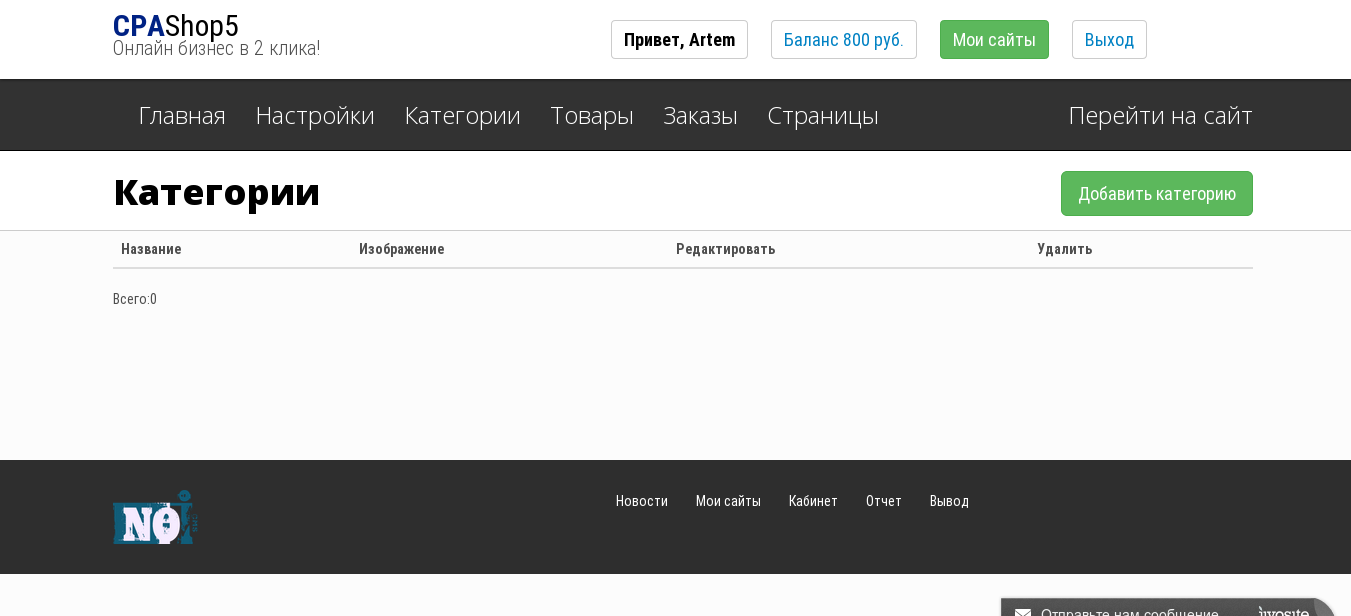Open 'Кабинет' footer link
Image resolution: width=1351 pixels, height=616 pixels.
[x=813, y=501]
